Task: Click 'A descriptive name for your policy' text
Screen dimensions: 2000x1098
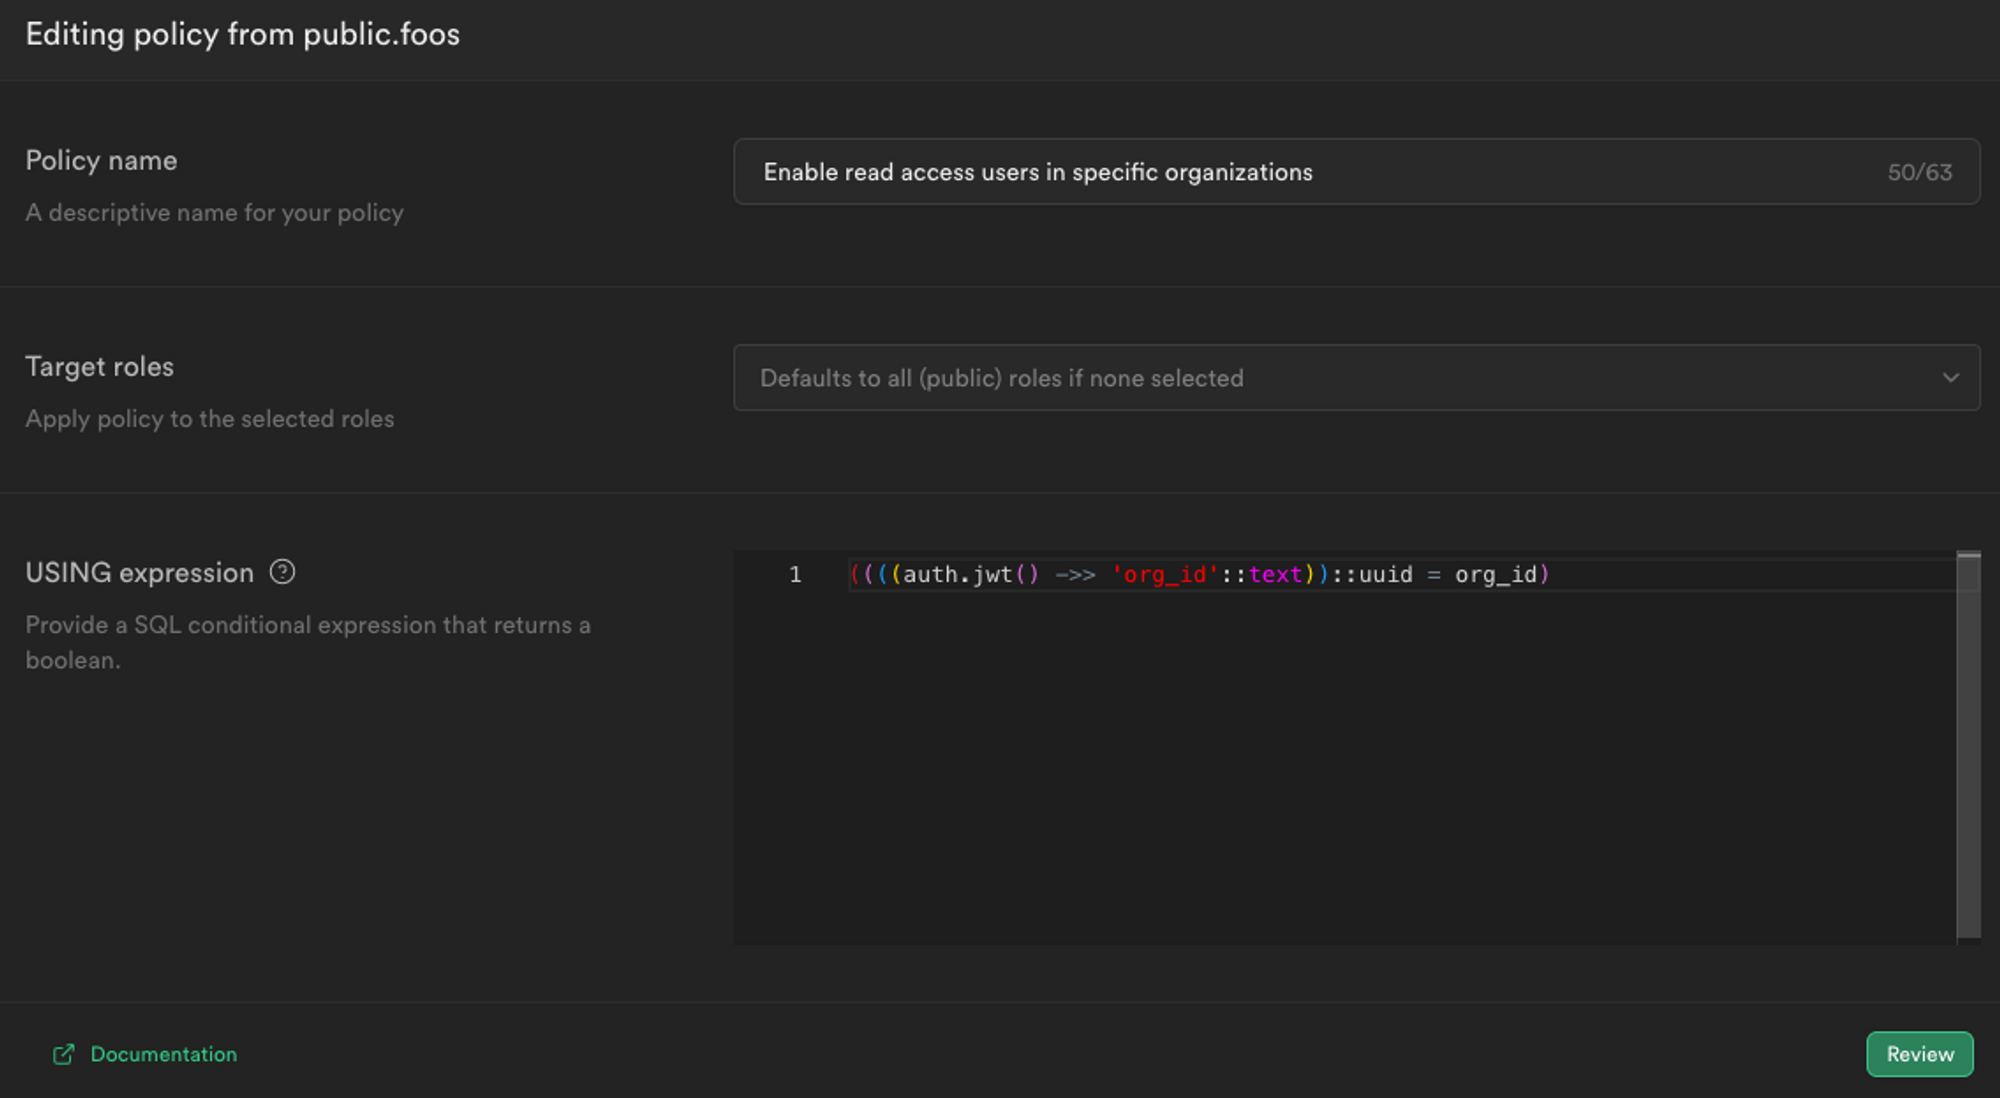Action: coord(214,213)
